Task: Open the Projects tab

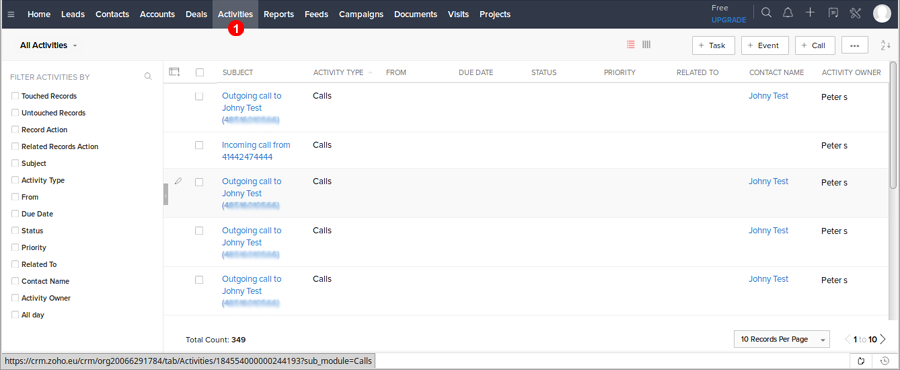Action: tap(495, 14)
